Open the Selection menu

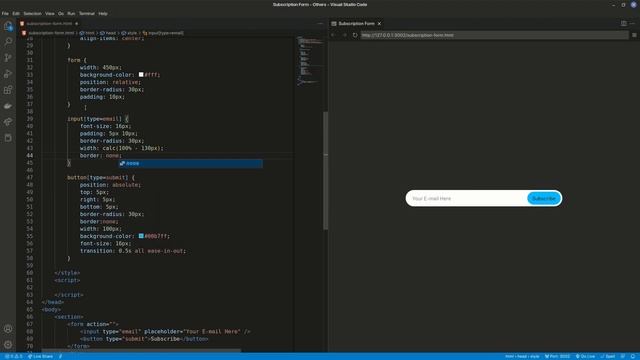(32, 13)
